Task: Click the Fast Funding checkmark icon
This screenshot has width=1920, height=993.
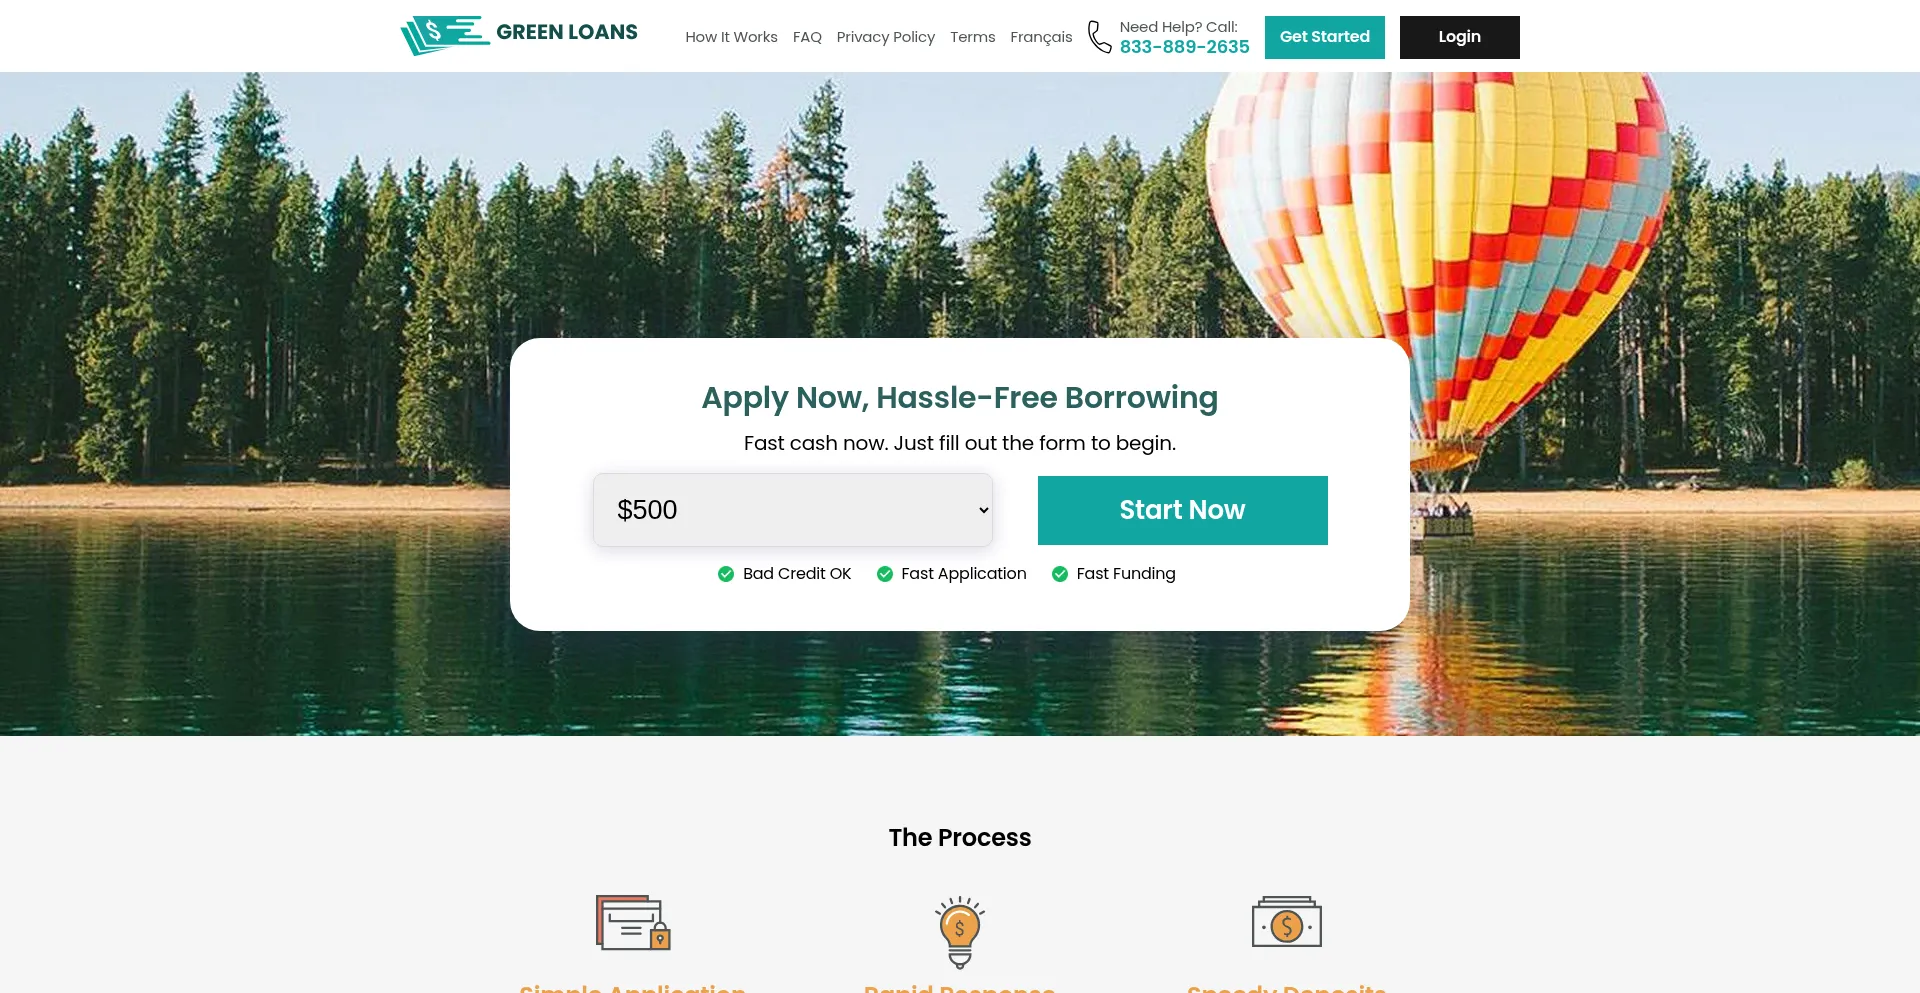Action: point(1060,574)
